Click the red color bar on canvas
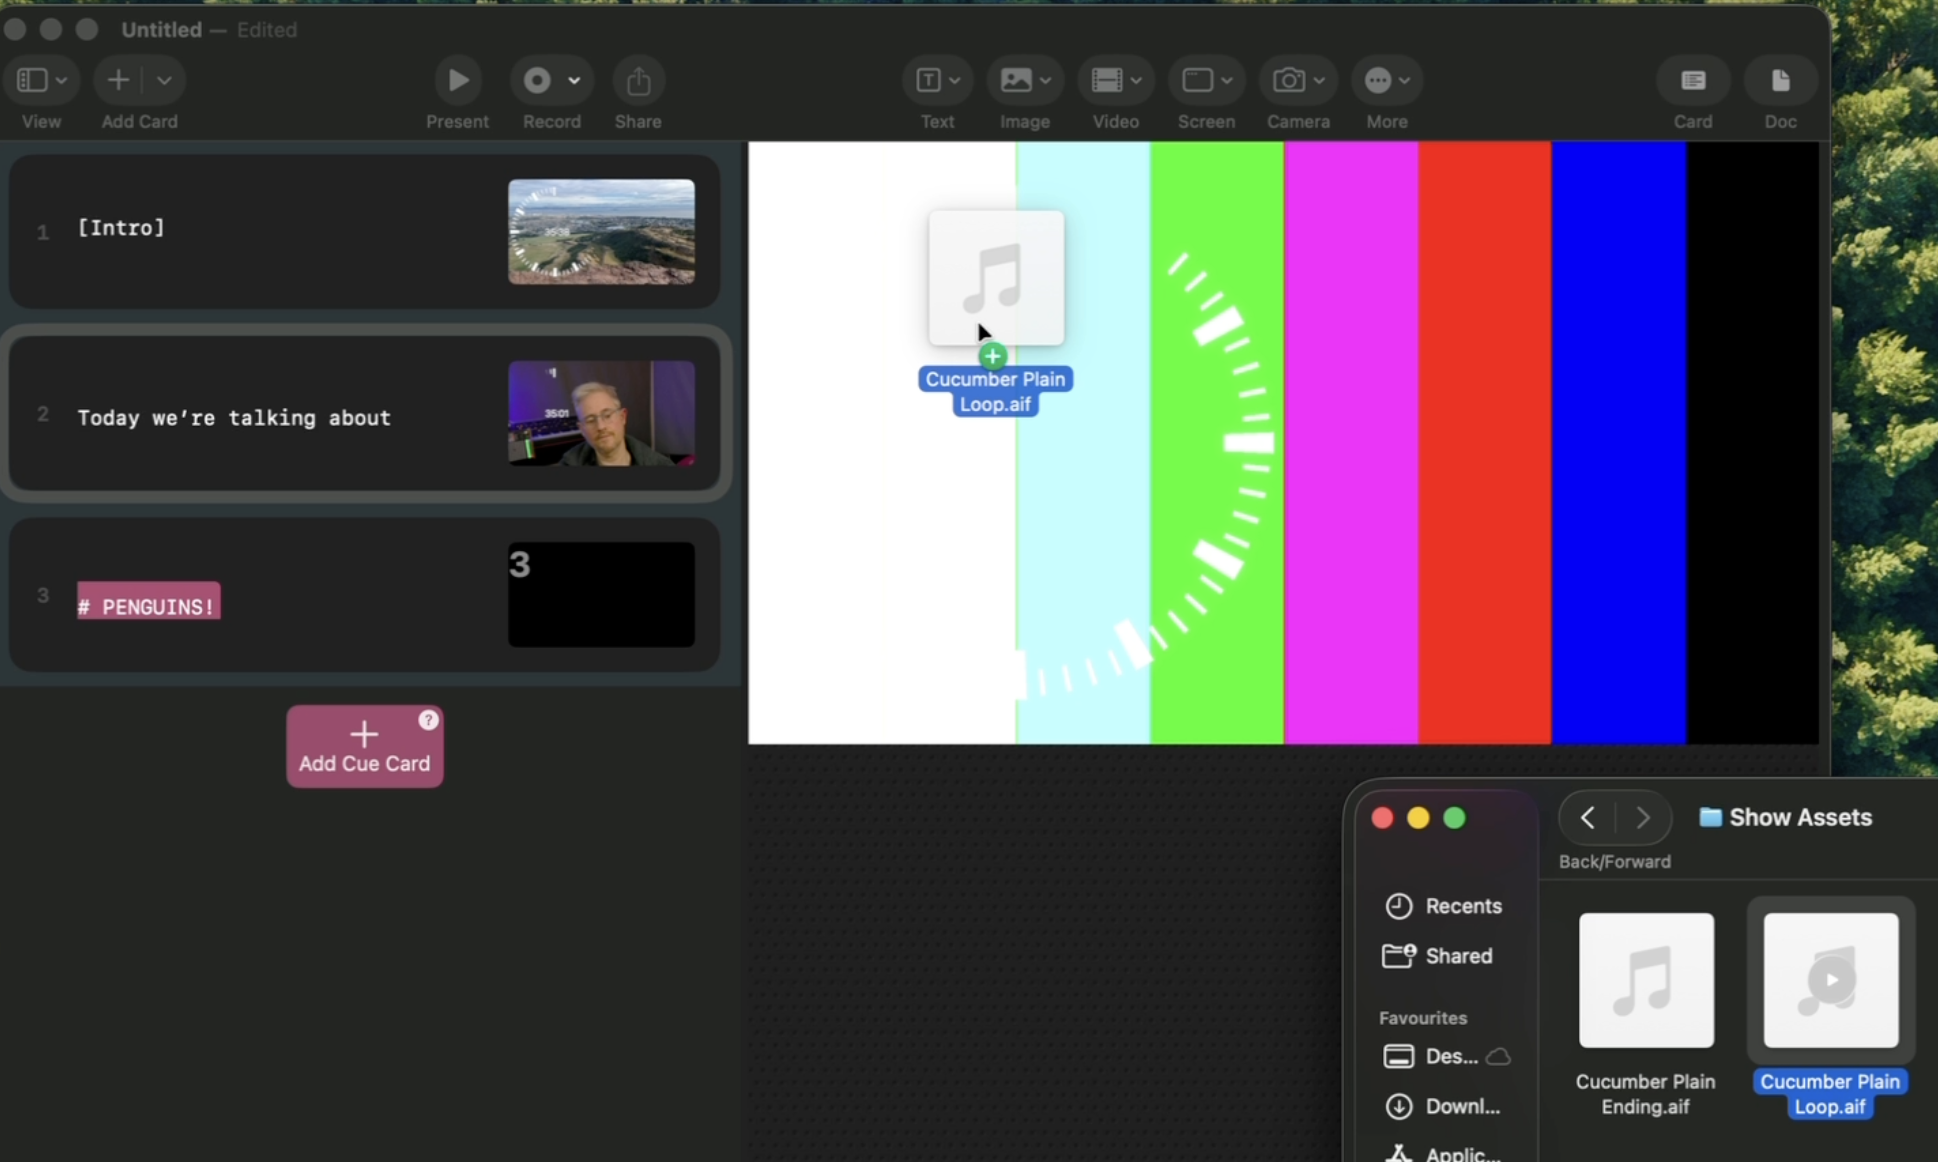 (x=1484, y=442)
